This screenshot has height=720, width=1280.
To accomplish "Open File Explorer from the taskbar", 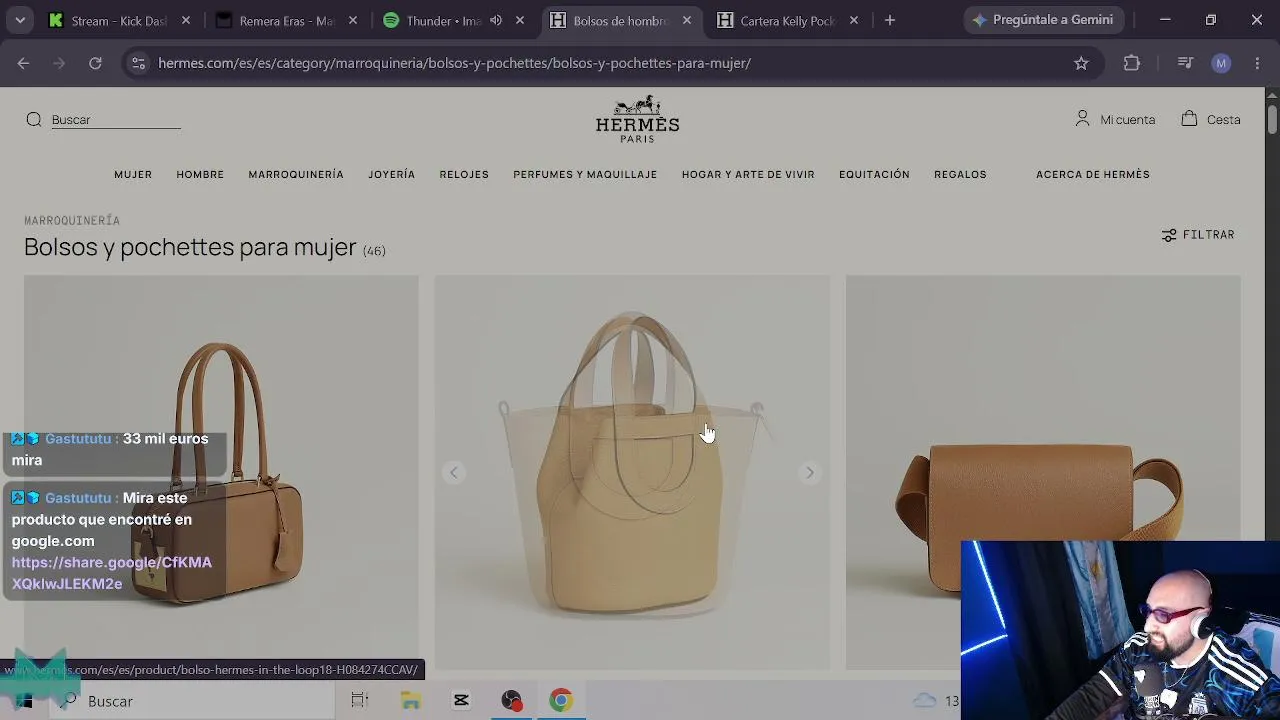I will (411, 701).
